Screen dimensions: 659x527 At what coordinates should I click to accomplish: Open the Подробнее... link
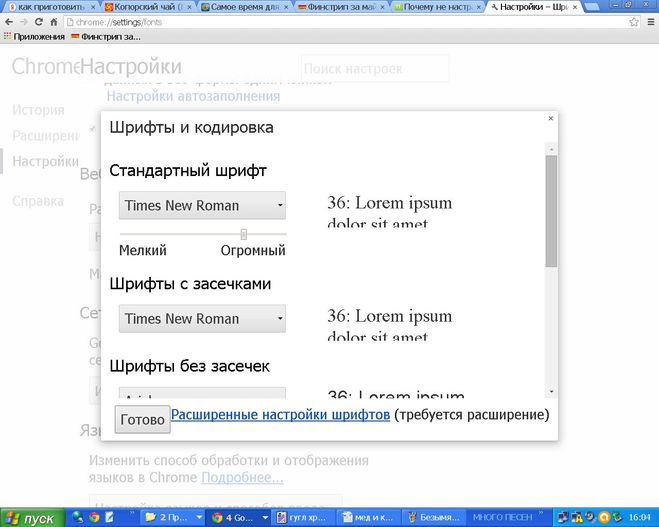pyautogui.click(x=243, y=478)
